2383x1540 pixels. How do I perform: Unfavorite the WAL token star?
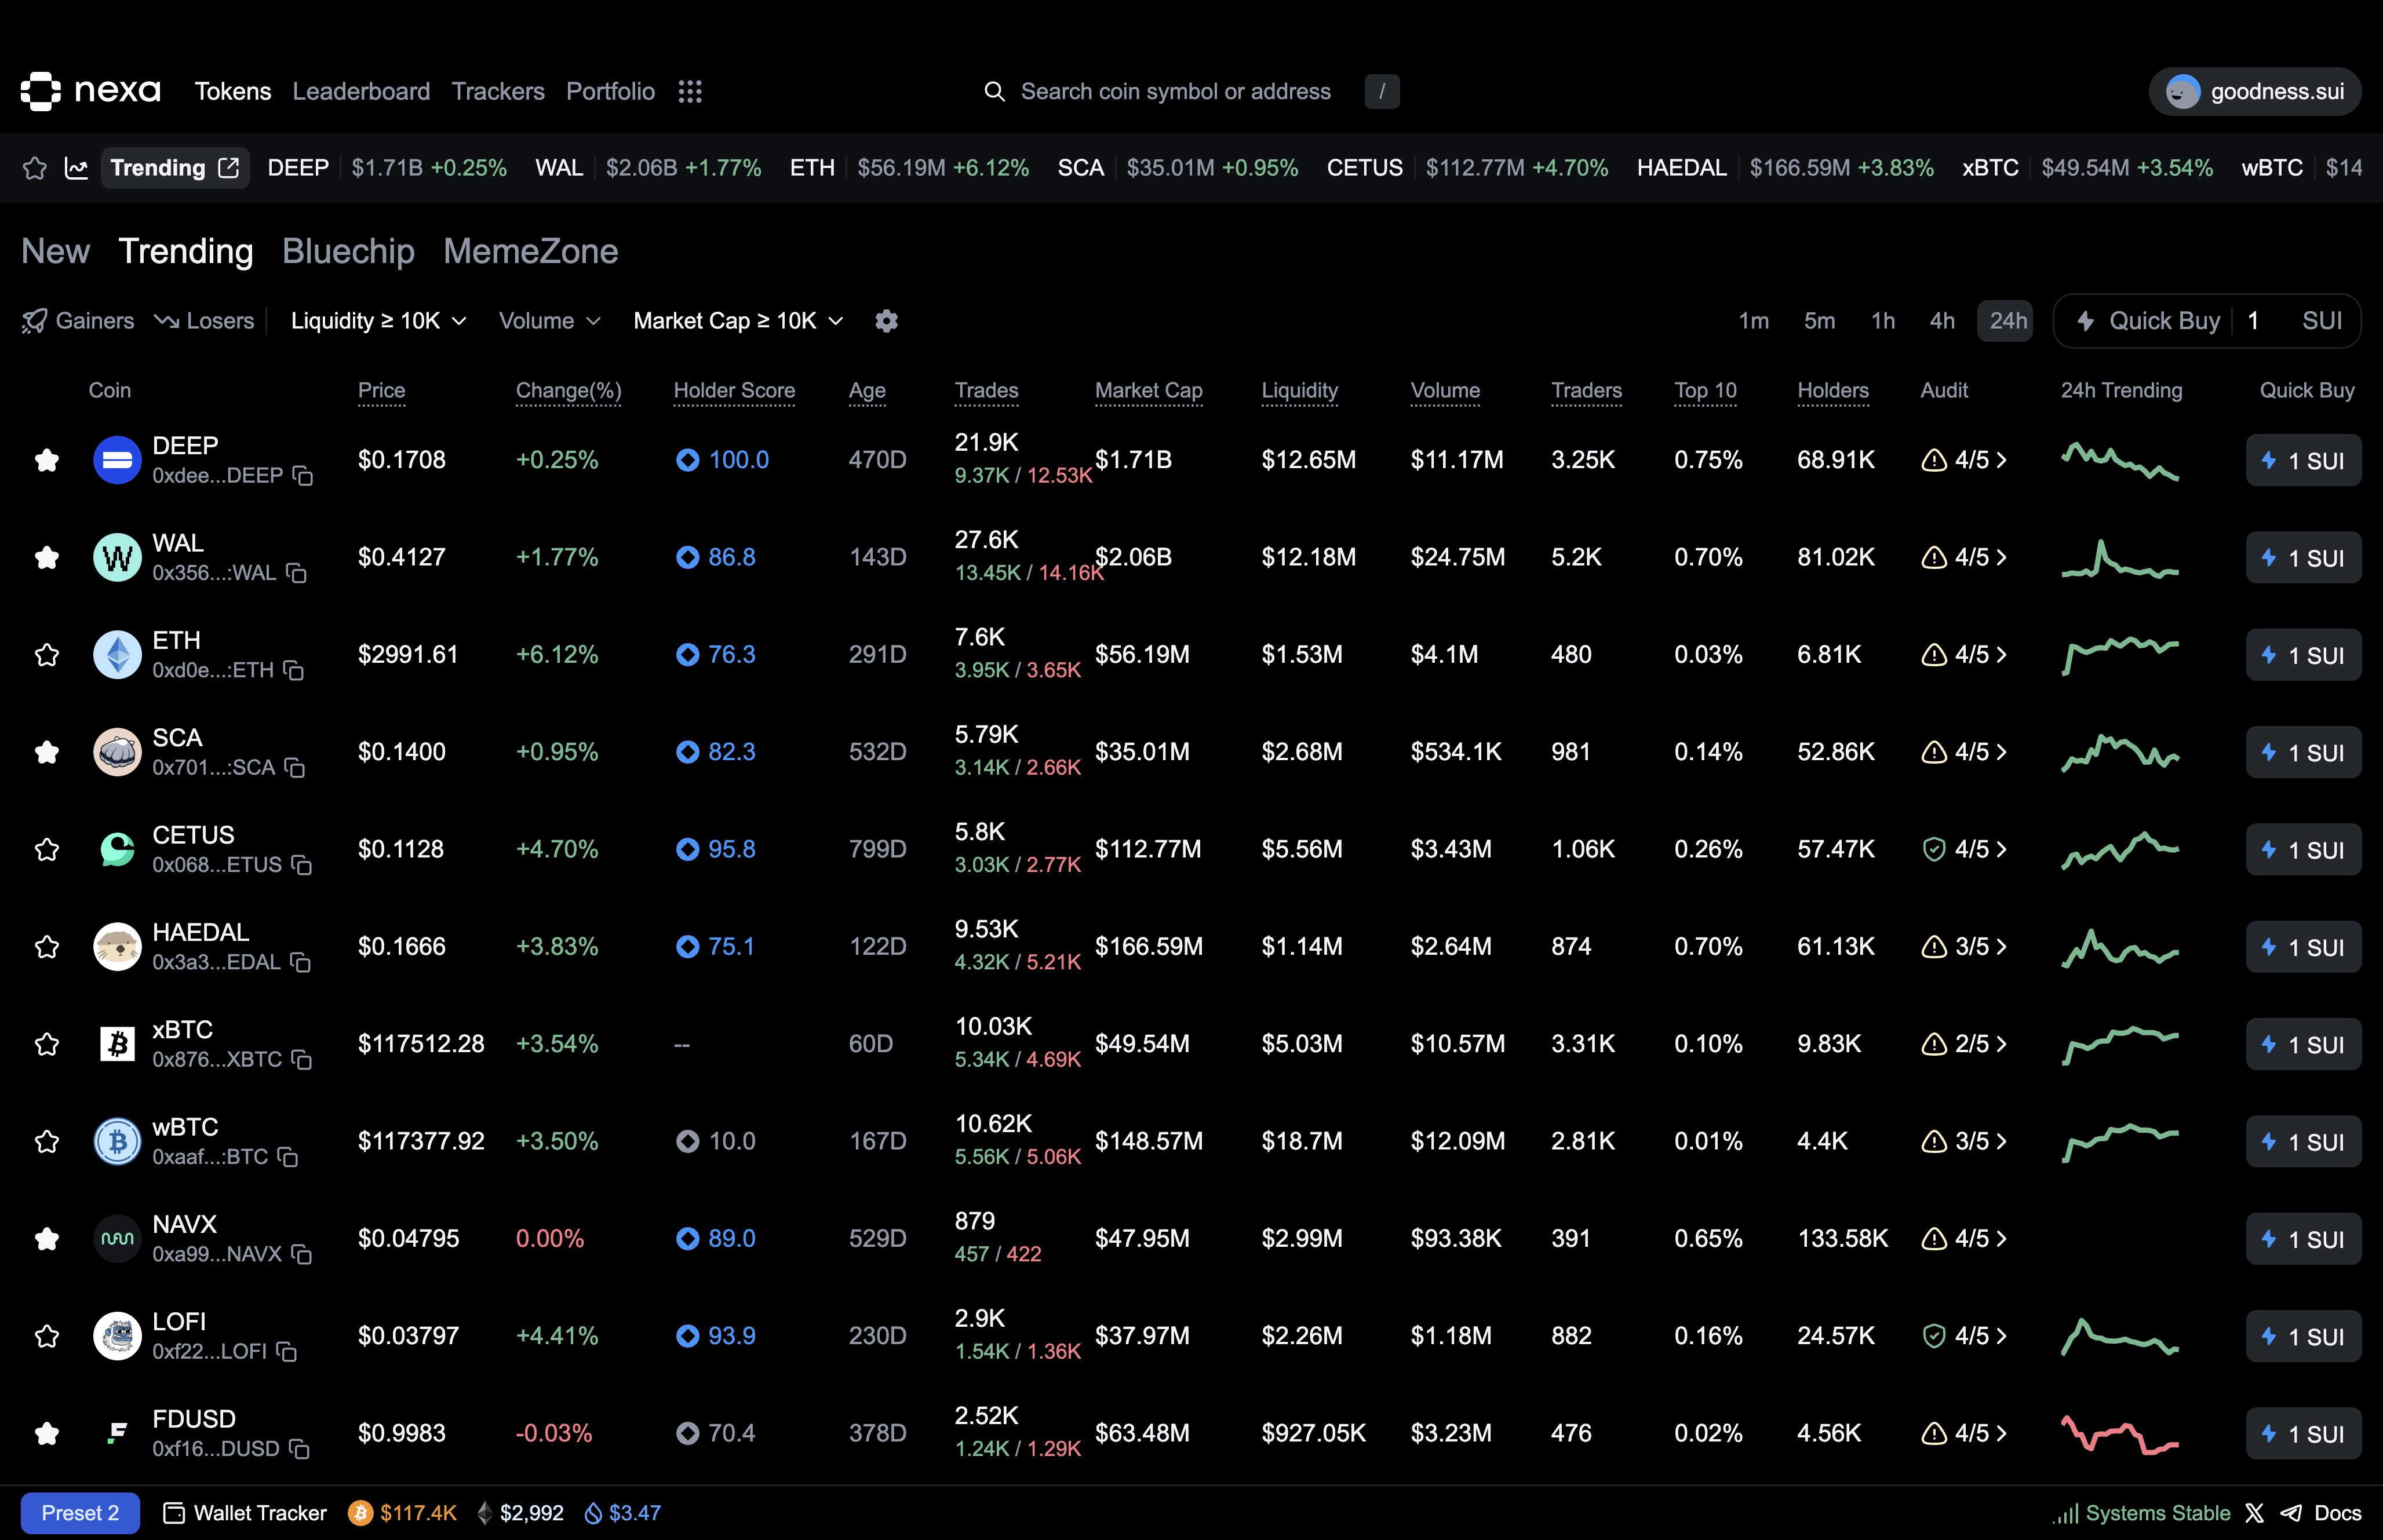[x=47, y=558]
